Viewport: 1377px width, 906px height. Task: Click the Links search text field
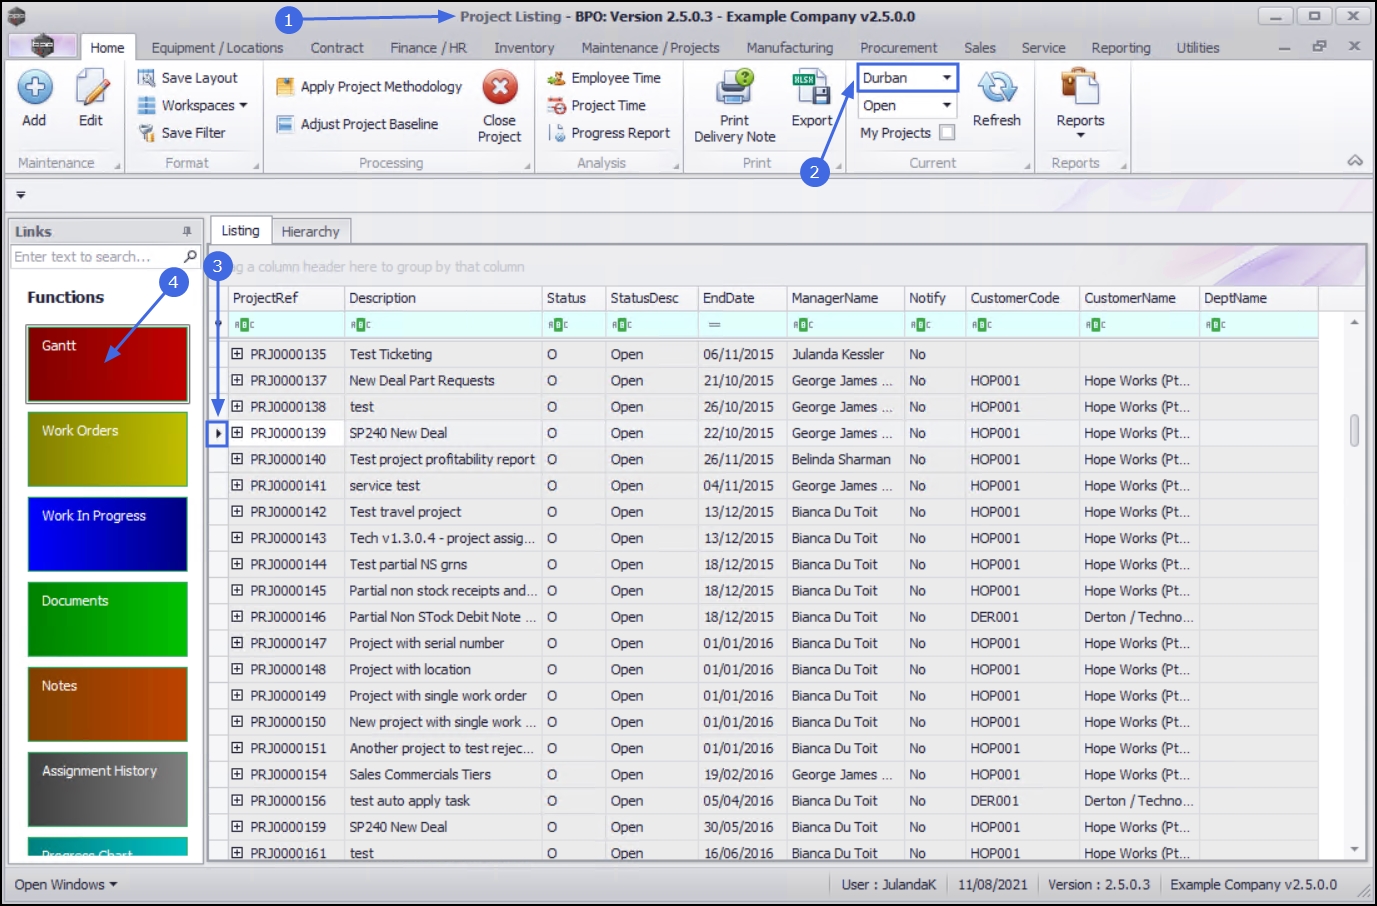95,257
